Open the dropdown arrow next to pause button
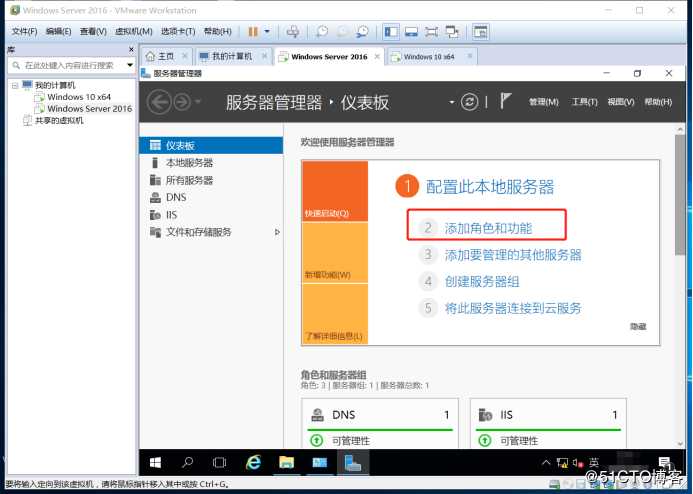This screenshot has height=494, width=693. click(267, 32)
